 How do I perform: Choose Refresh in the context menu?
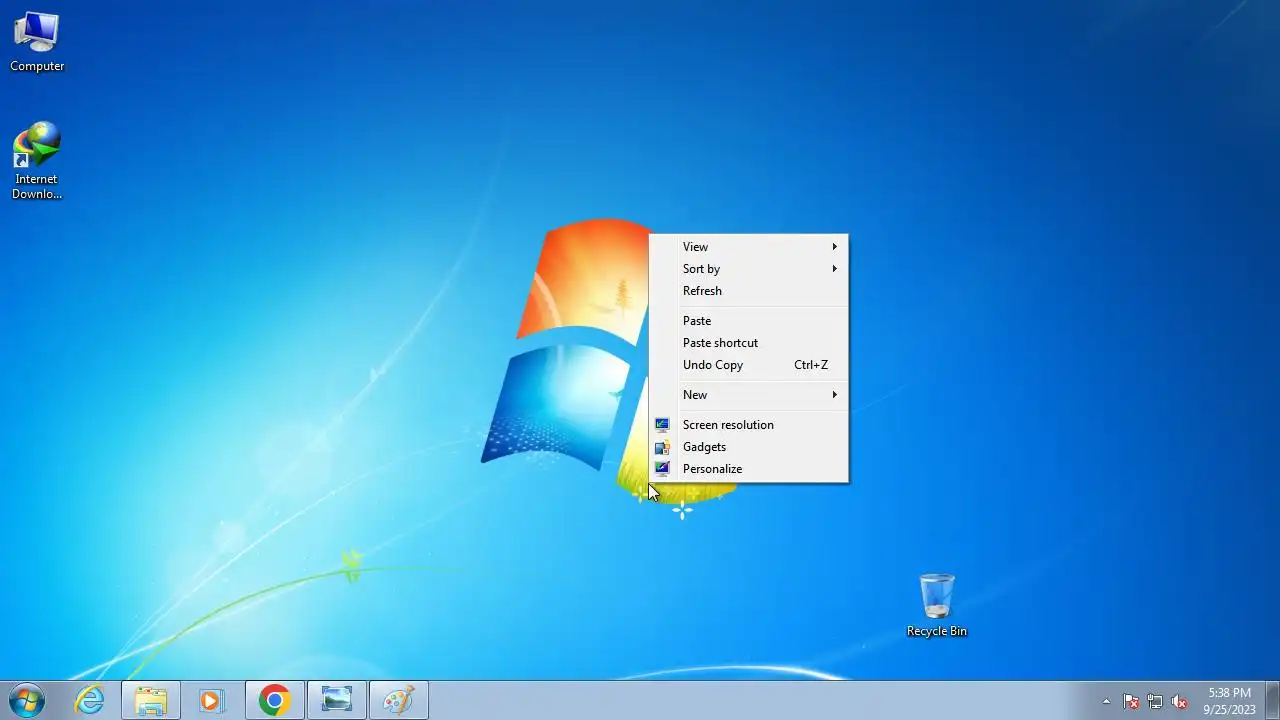pos(748,291)
